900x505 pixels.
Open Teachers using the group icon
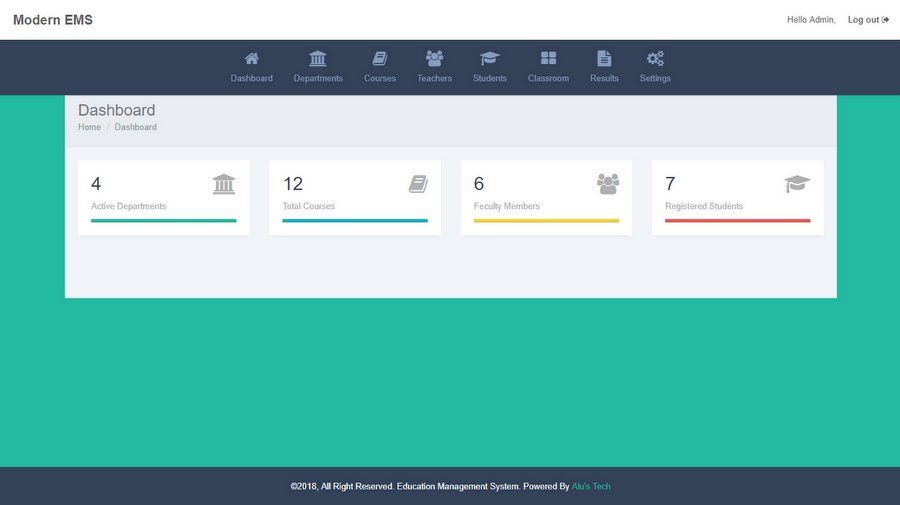pos(434,59)
